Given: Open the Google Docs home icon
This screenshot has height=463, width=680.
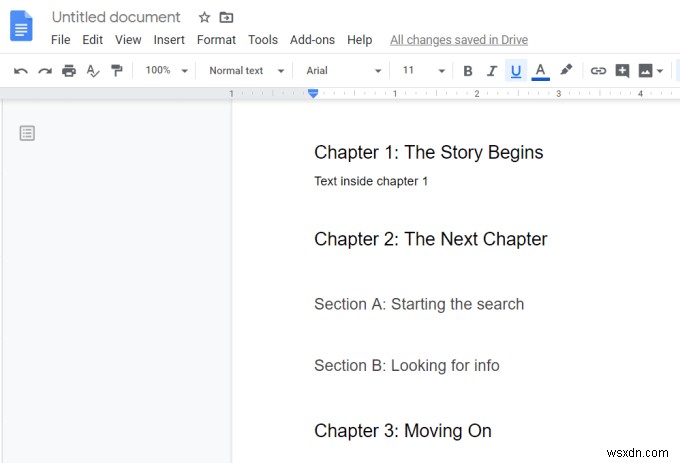Looking at the screenshot, I should click(21, 26).
